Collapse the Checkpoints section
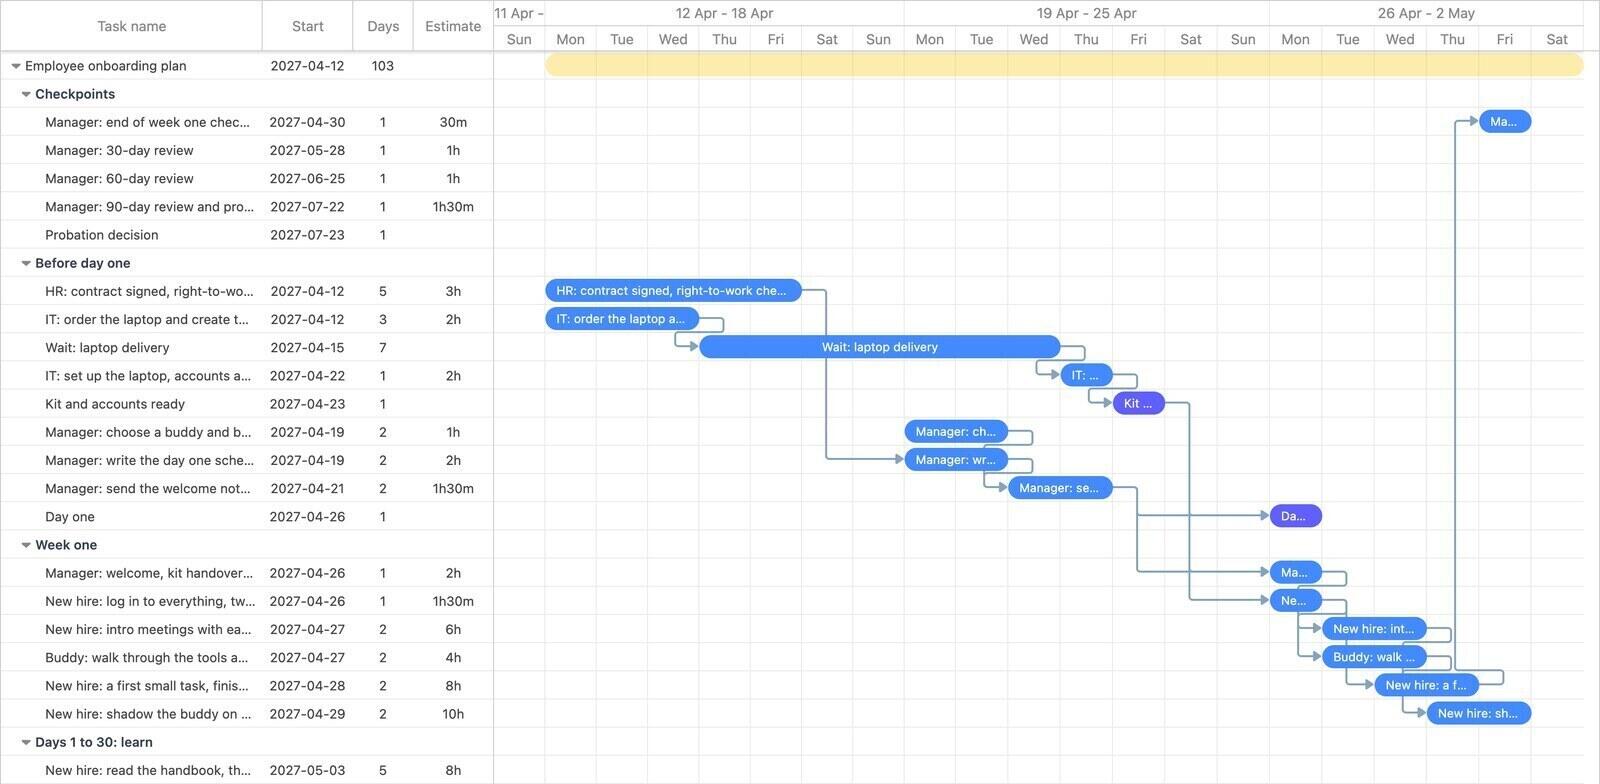1600x784 pixels. point(26,94)
